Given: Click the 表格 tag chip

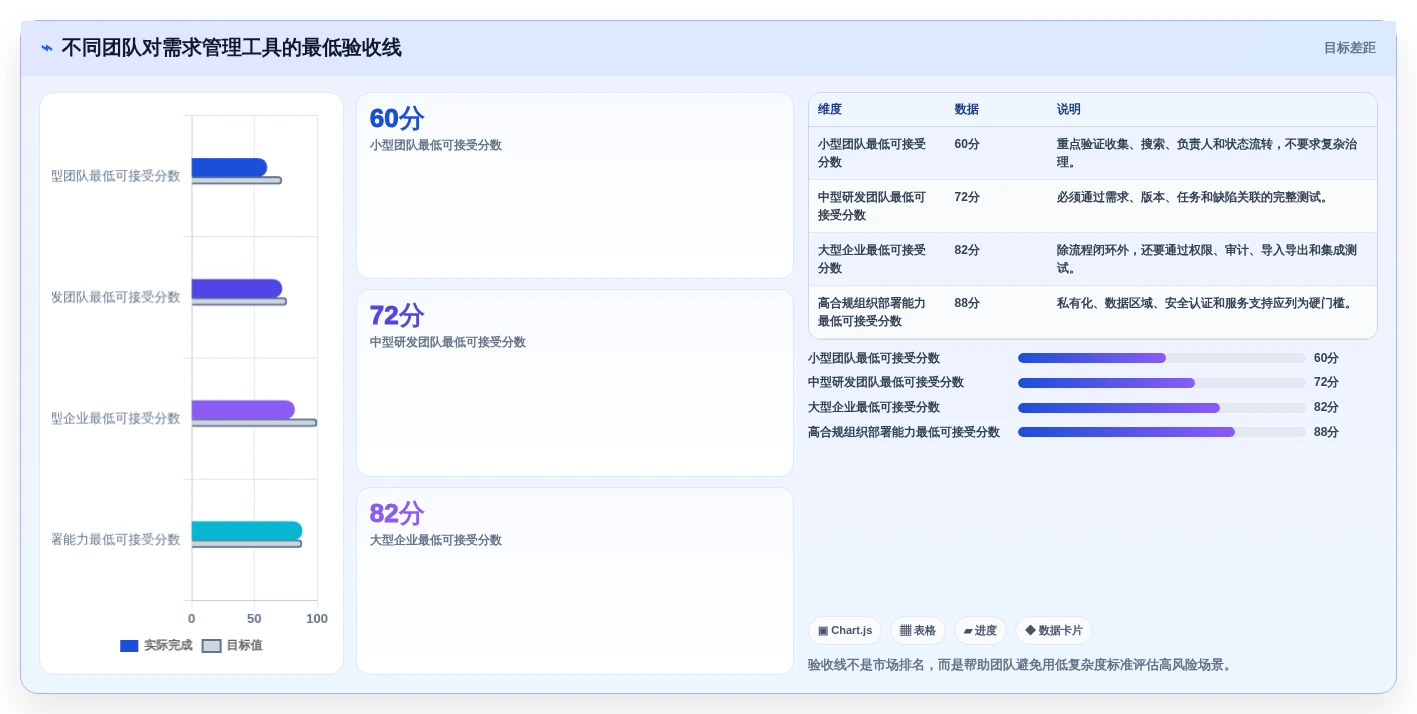Looking at the screenshot, I should click(918, 631).
